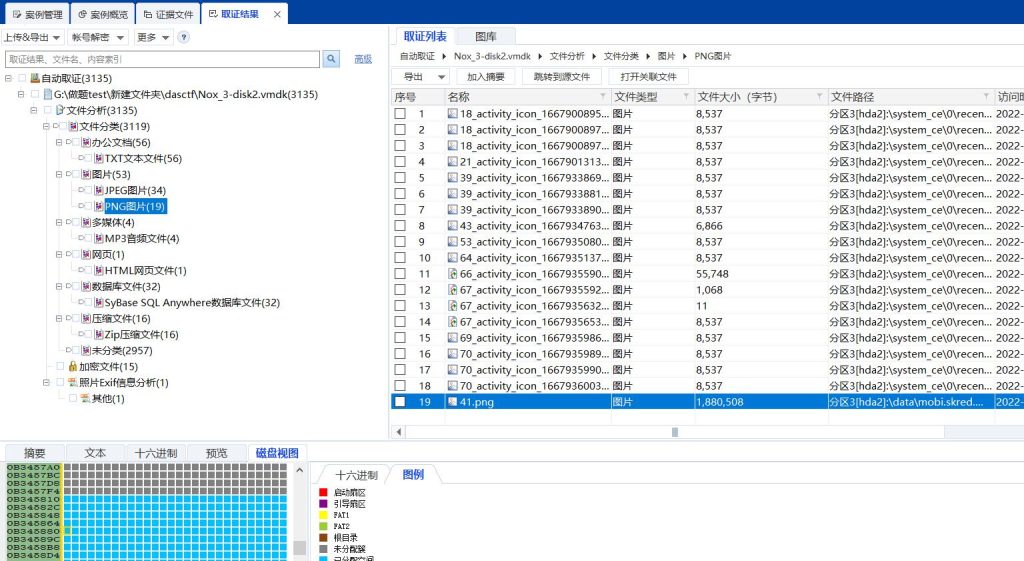This screenshot has width=1024, height=561.
Task: Click the magnifier search button
Action: click(x=331, y=59)
